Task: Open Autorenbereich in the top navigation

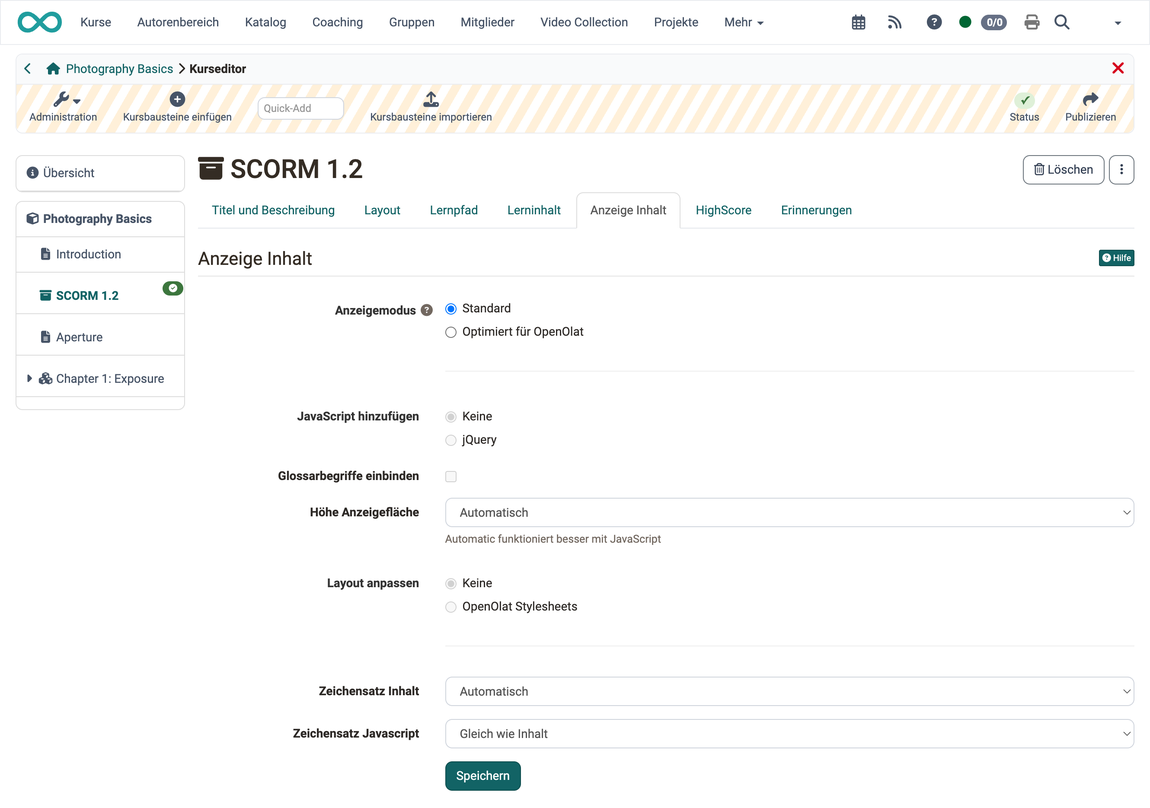Action: [178, 23]
